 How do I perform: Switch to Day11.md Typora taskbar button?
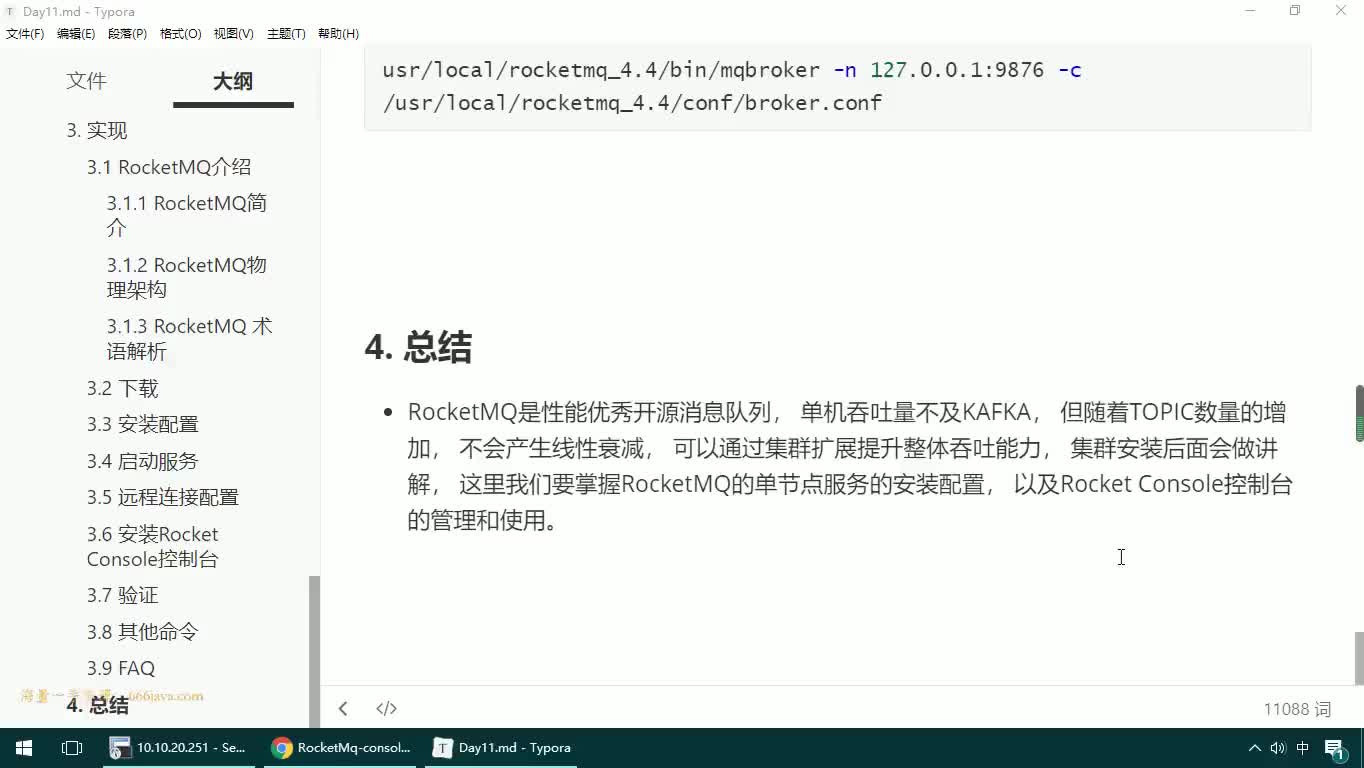tap(503, 748)
